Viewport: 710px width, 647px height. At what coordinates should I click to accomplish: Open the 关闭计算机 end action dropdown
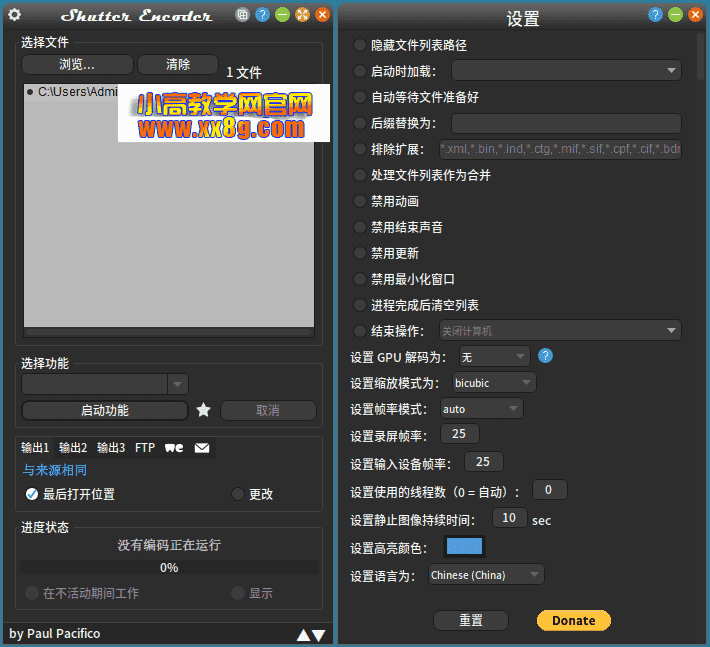[x=560, y=331]
